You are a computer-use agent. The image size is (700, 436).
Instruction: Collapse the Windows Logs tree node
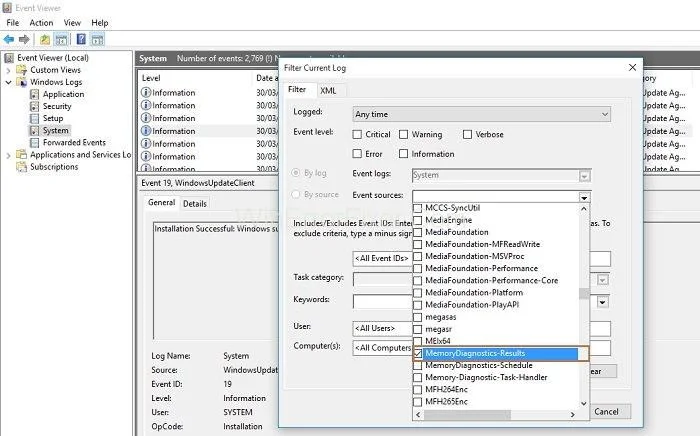(8, 82)
